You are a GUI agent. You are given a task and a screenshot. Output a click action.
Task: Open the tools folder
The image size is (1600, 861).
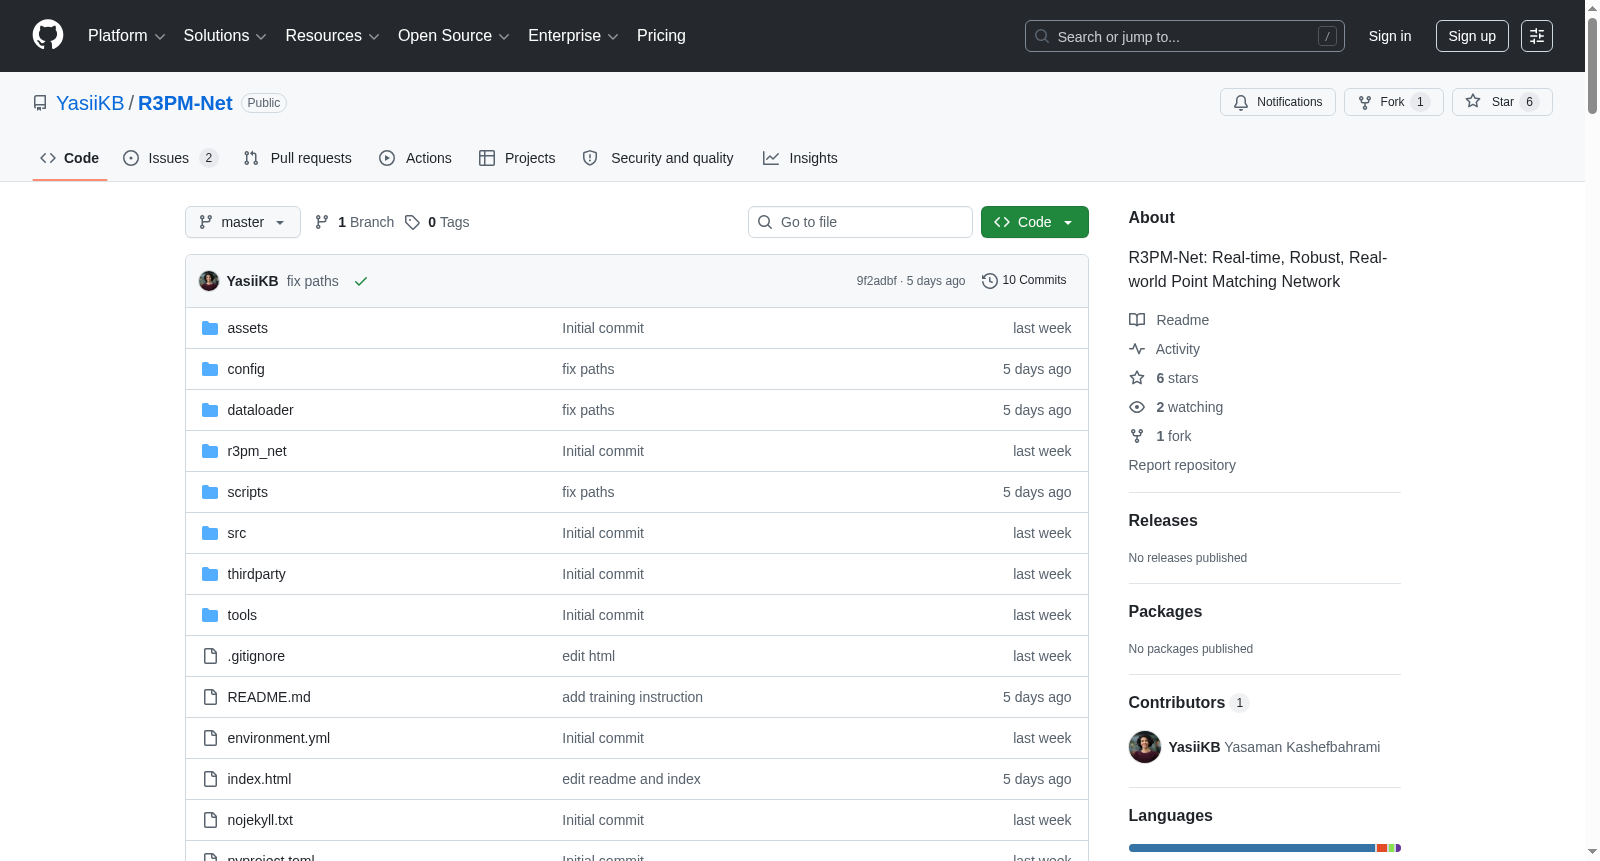242,615
